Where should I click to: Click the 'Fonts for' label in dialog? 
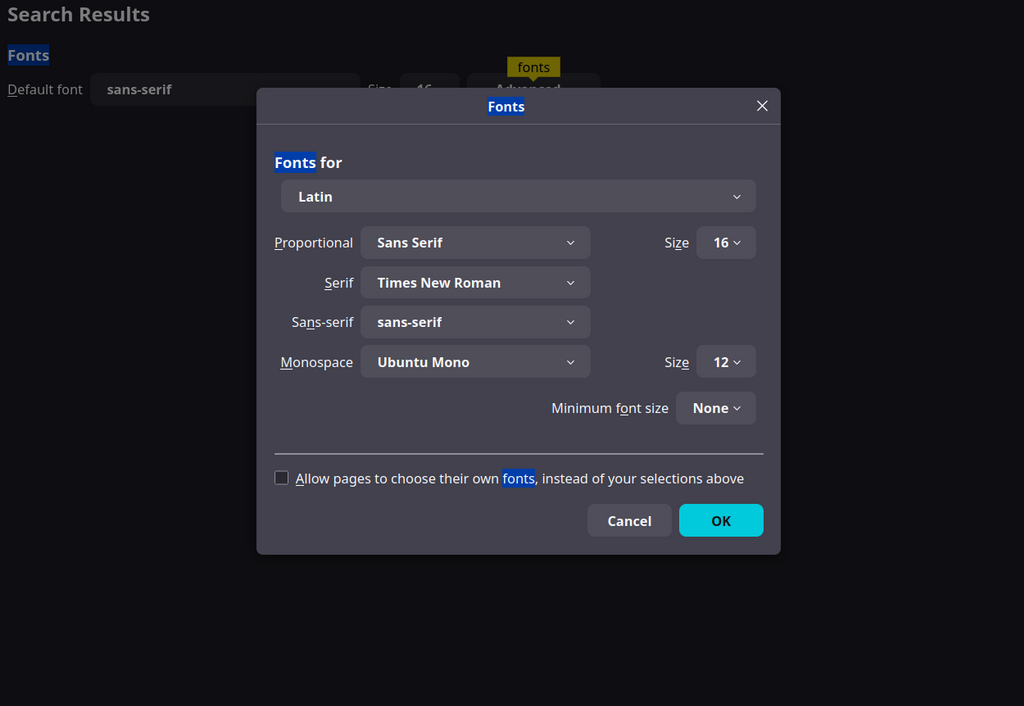point(308,163)
